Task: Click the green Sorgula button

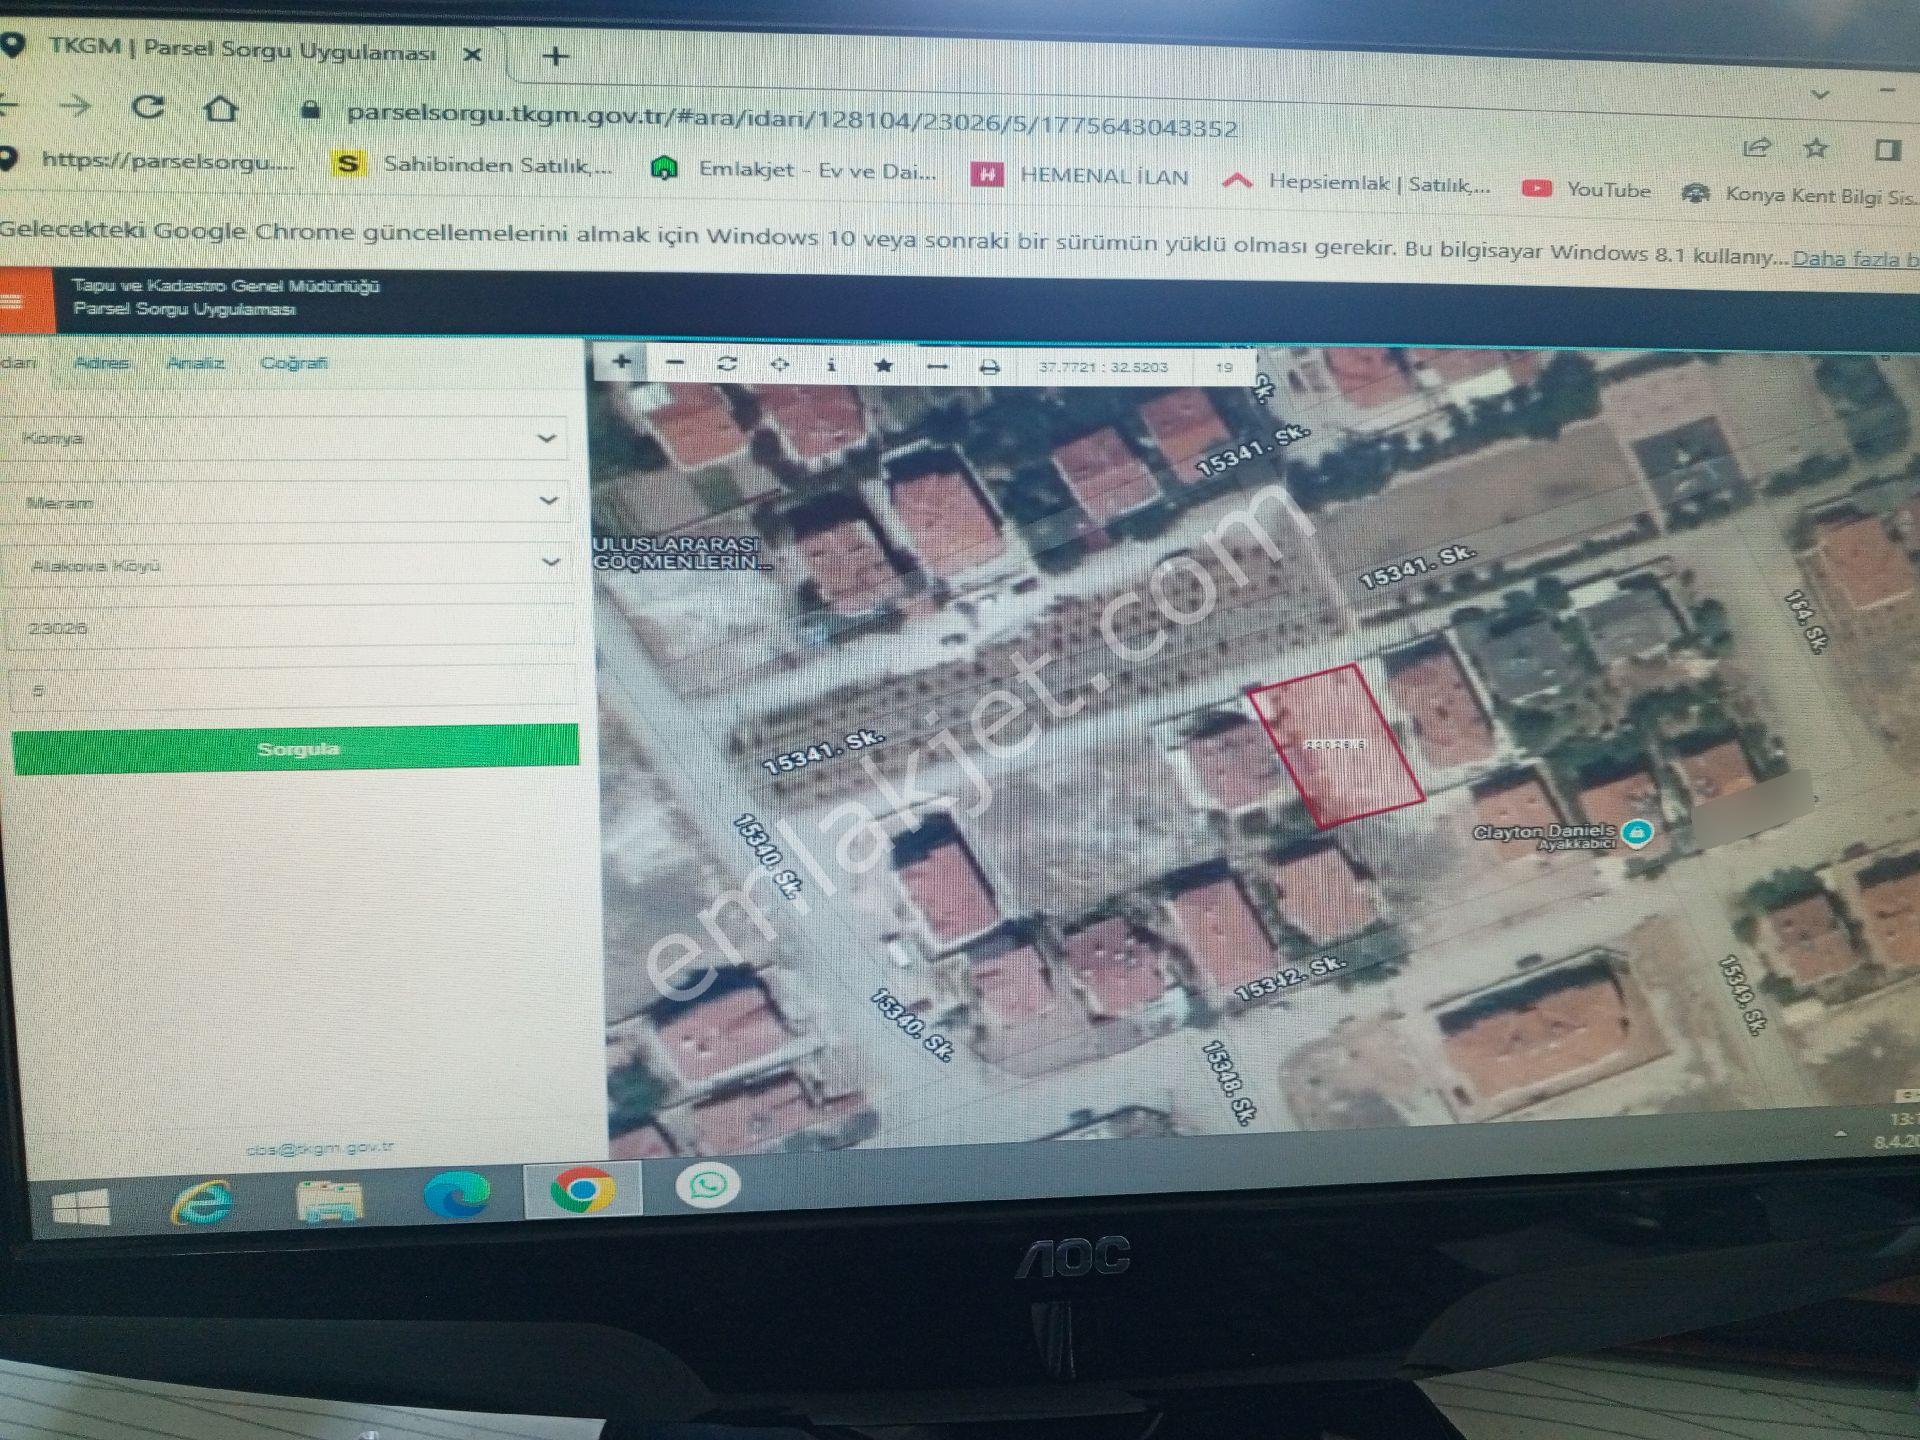Action: tap(296, 749)
